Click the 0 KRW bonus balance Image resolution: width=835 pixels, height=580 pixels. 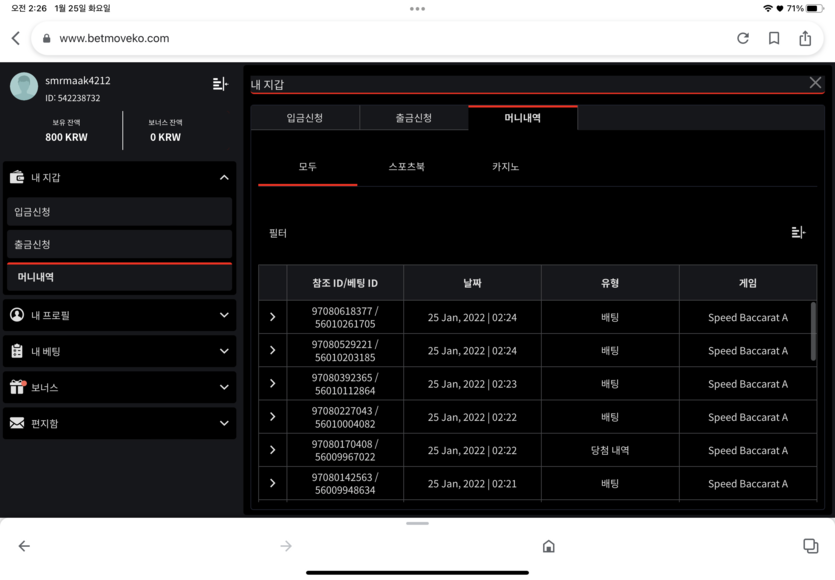pos(165,137)
